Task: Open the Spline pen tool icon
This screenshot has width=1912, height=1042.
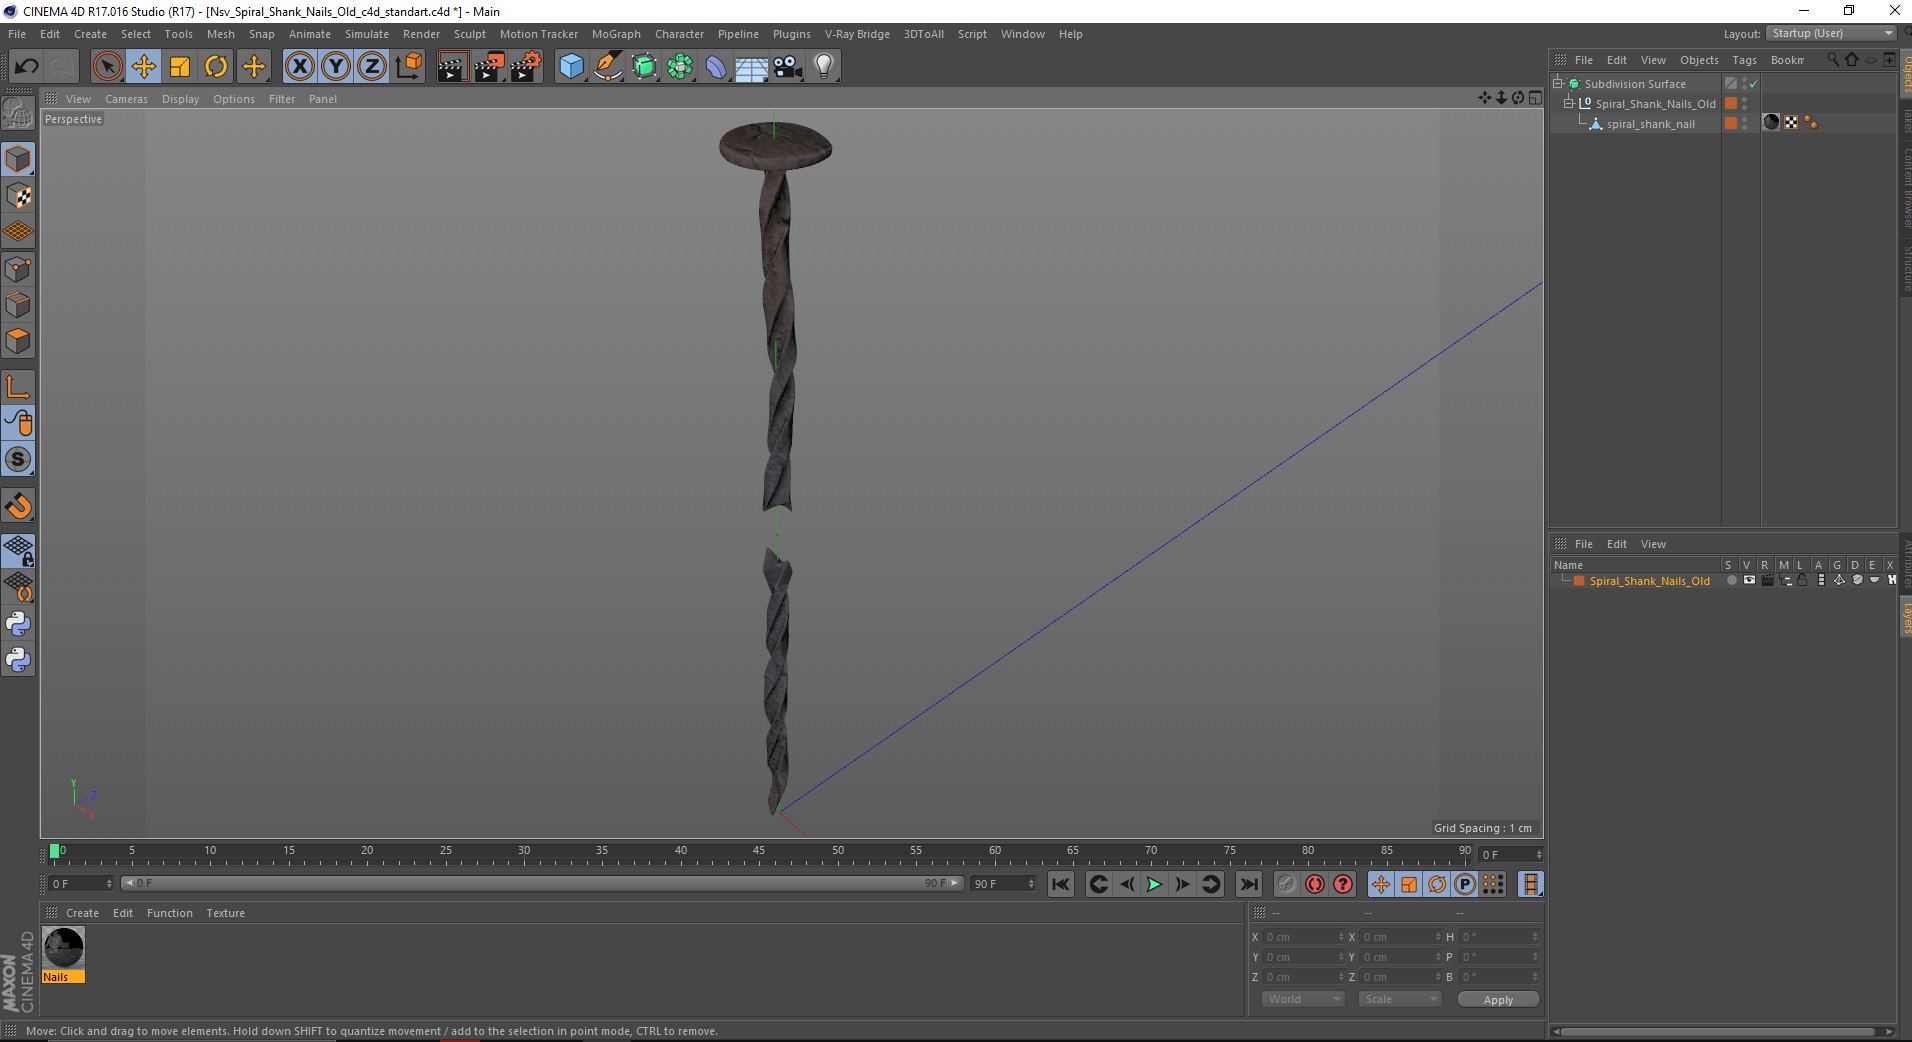Action: pyautogui.click(x=607, y=67)
